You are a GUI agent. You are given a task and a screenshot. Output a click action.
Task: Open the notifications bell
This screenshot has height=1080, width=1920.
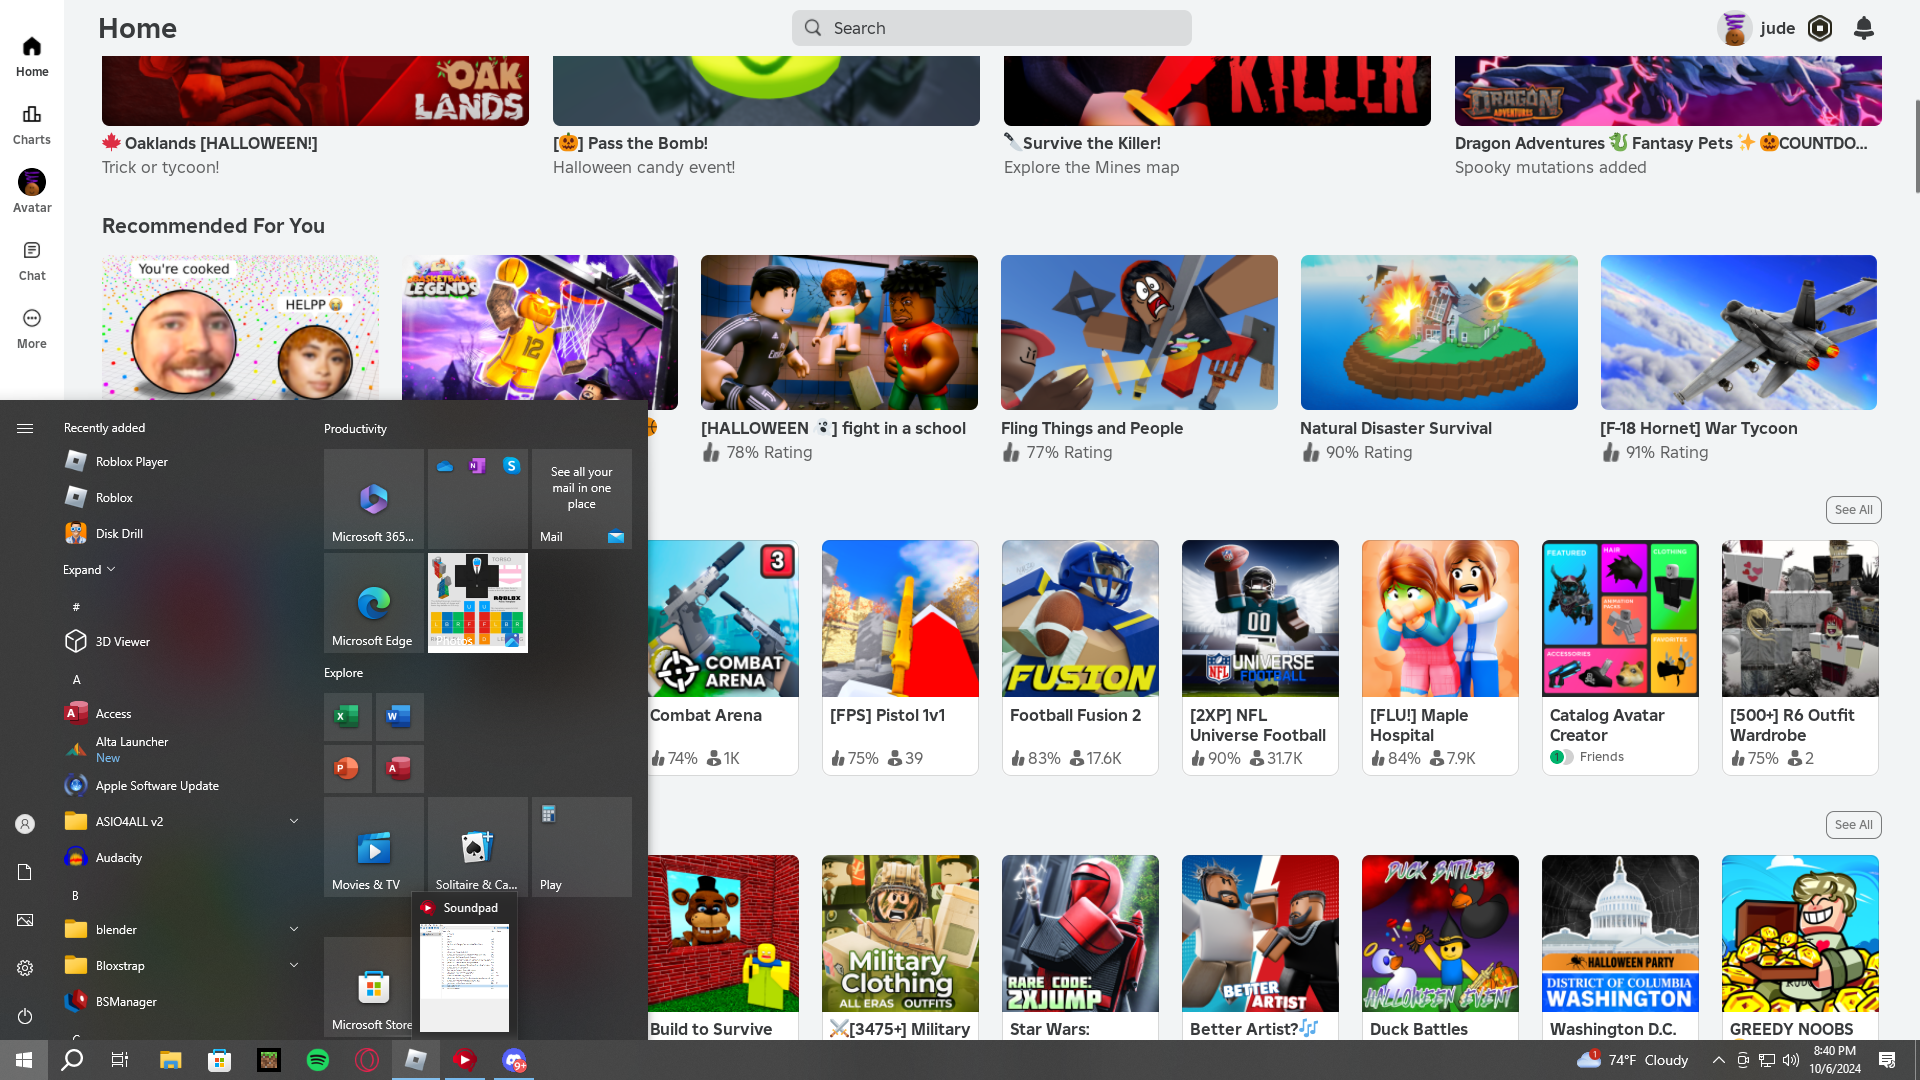[1864, 28]
